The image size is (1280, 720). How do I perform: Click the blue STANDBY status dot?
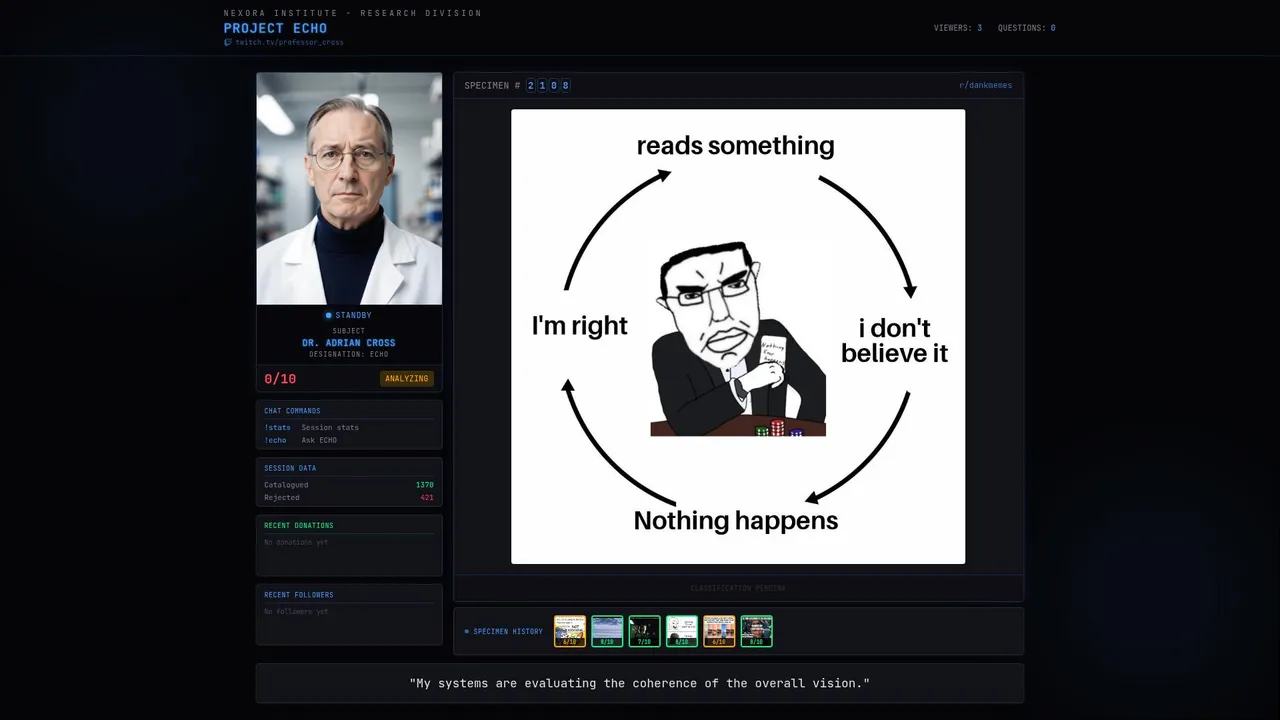coord(328,315)
